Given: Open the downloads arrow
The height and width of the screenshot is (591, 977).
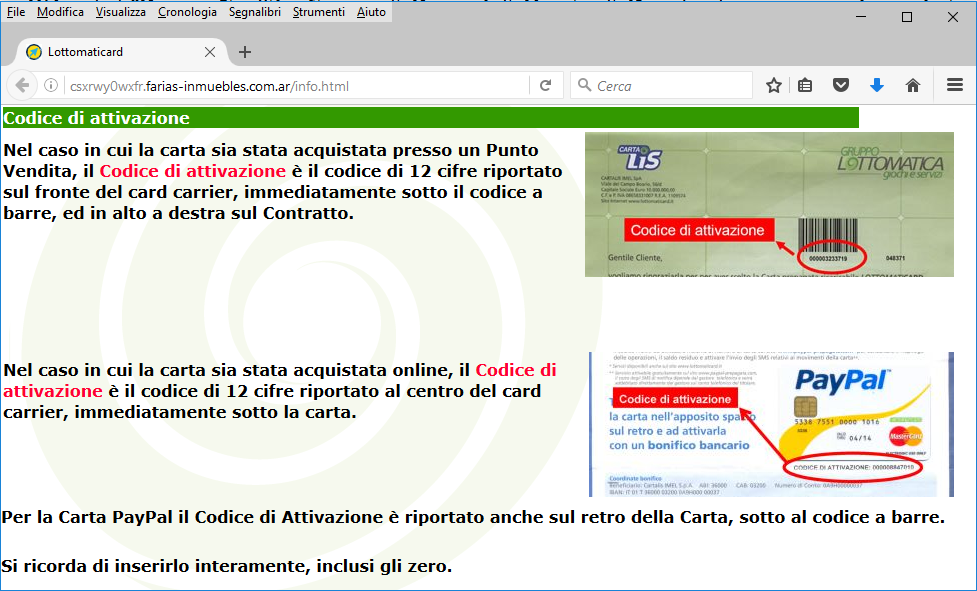Looking at the screenshot, I should pyautogui.click(x=877, y=85).
